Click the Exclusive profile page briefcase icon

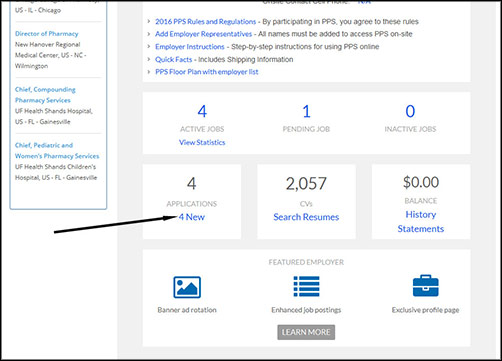426,286
